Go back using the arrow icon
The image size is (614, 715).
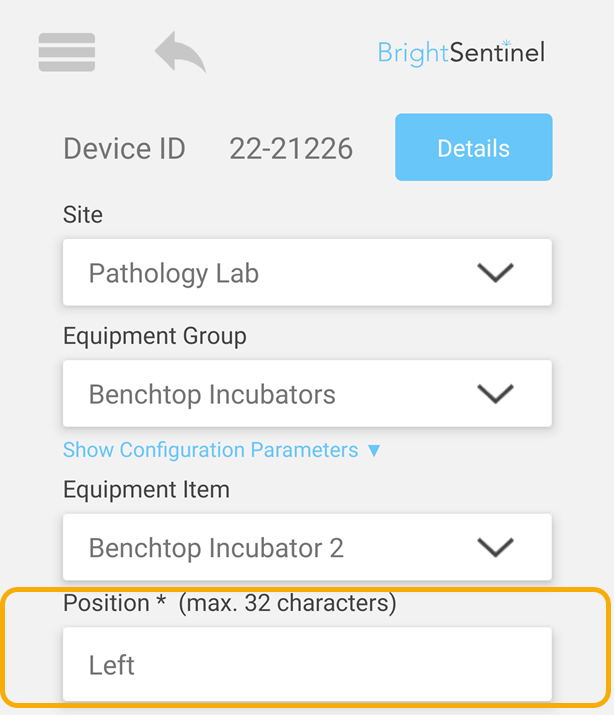pos(180,52)
